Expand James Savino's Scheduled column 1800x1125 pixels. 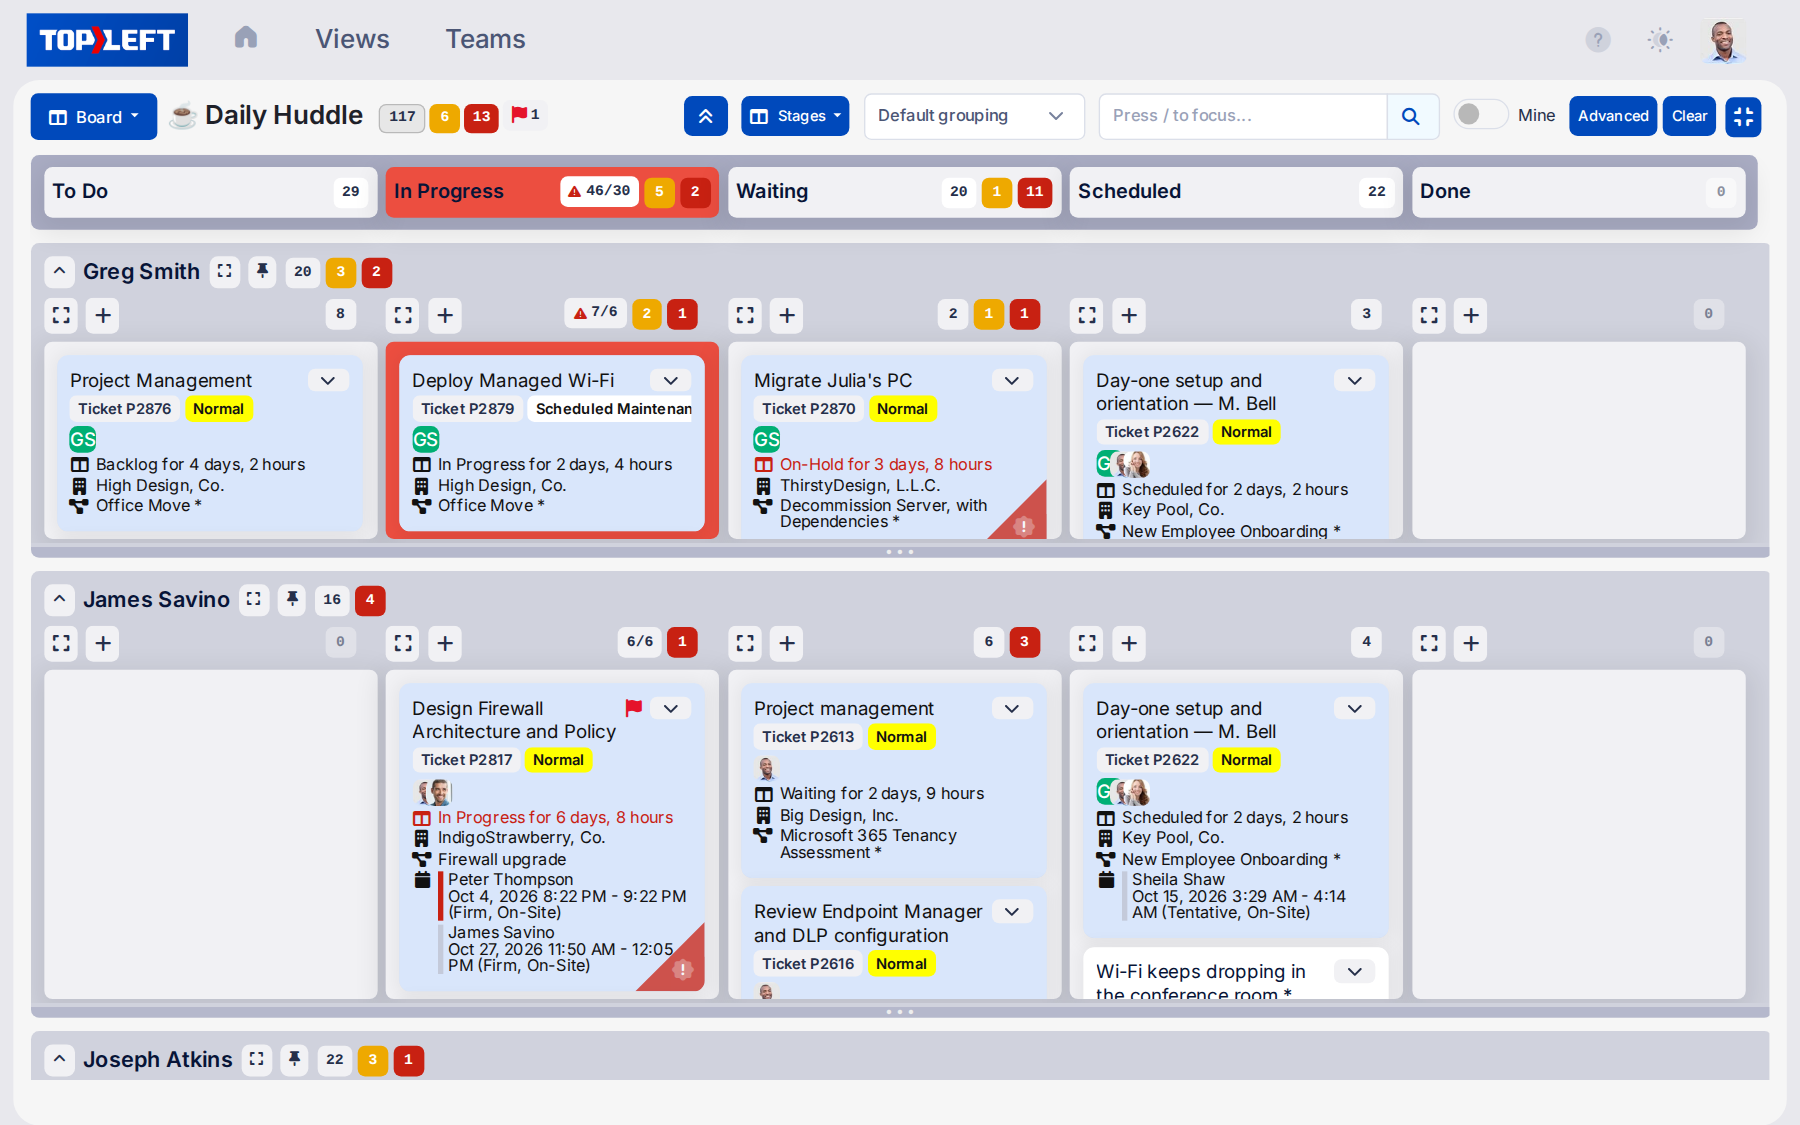[x=1087, y=643]
